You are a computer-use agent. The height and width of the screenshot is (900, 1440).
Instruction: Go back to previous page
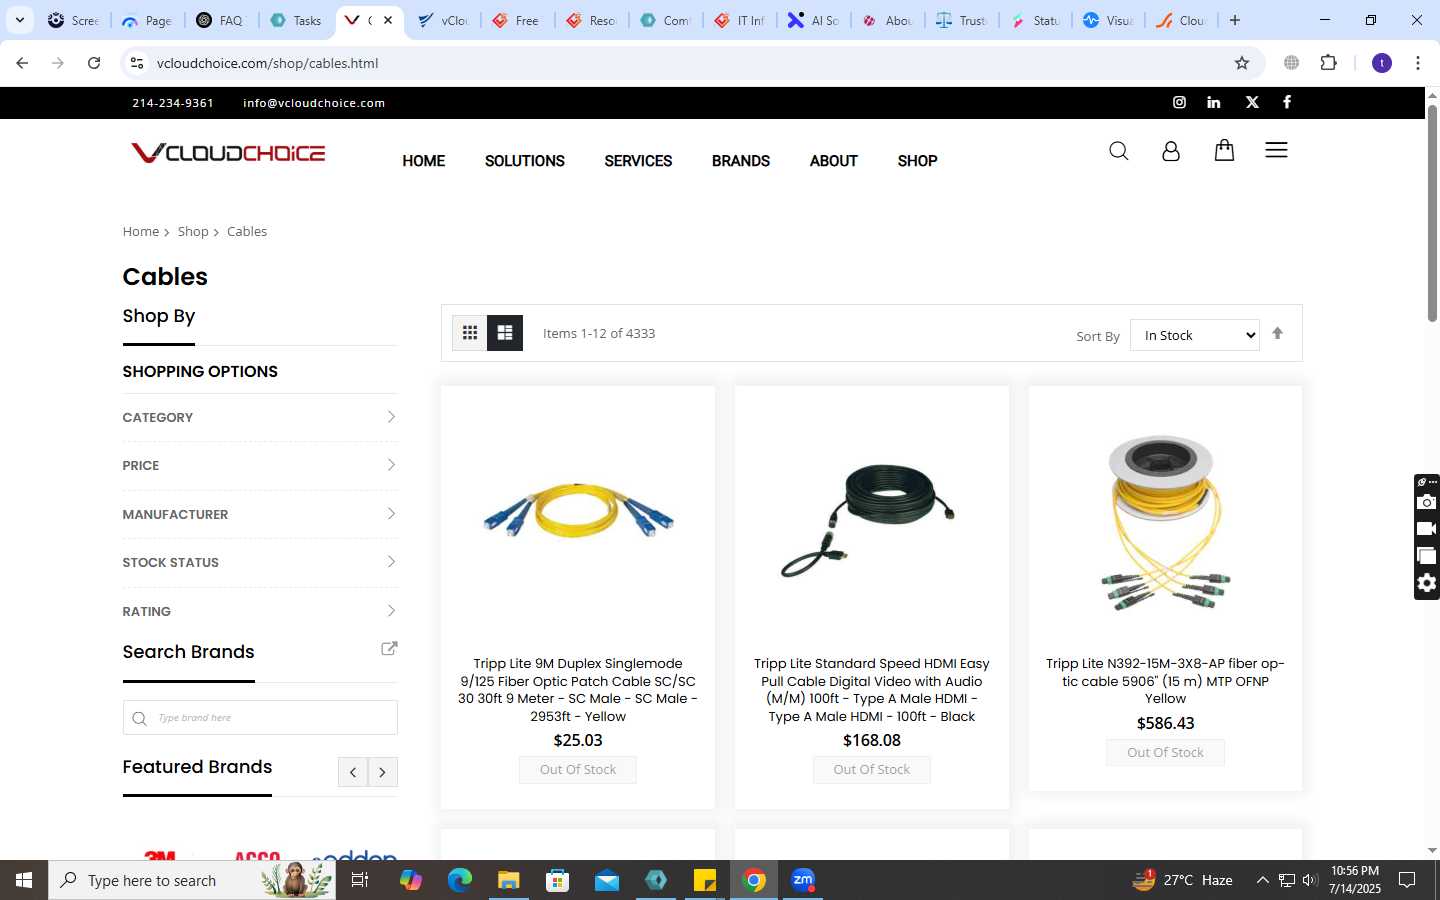tap(22, 63)
